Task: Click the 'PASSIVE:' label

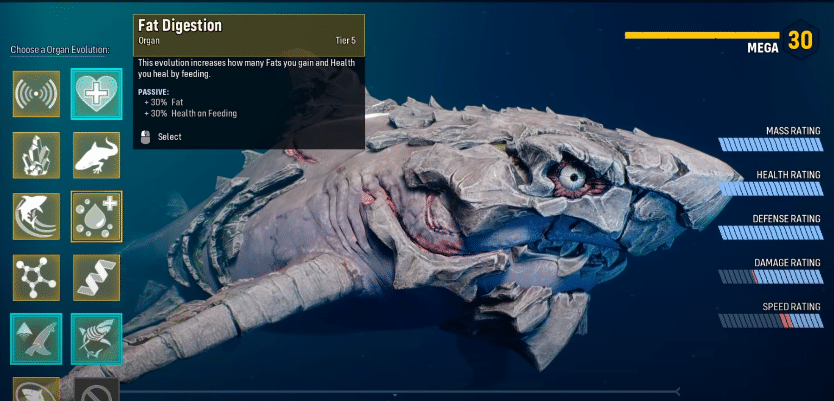Action: [x=154, y=92]
